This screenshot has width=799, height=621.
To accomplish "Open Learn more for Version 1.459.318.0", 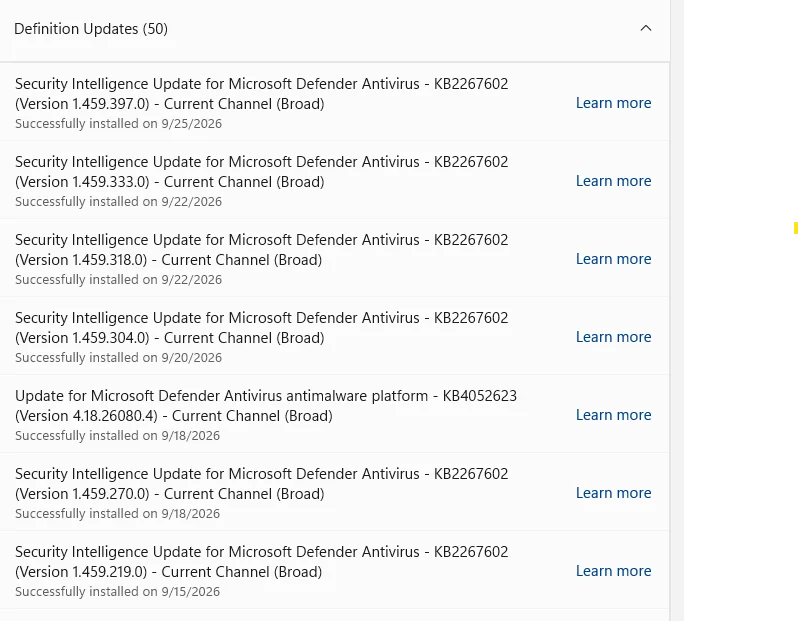I will click(614, 259).
